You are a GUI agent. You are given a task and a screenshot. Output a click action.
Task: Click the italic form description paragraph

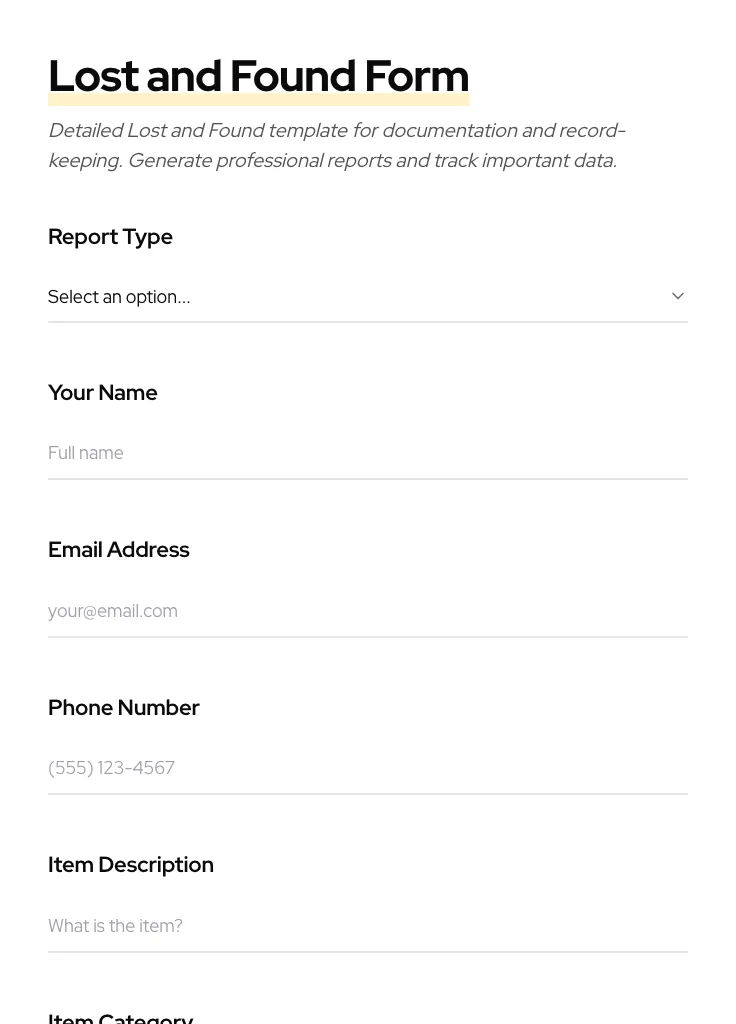pos(336,145)
